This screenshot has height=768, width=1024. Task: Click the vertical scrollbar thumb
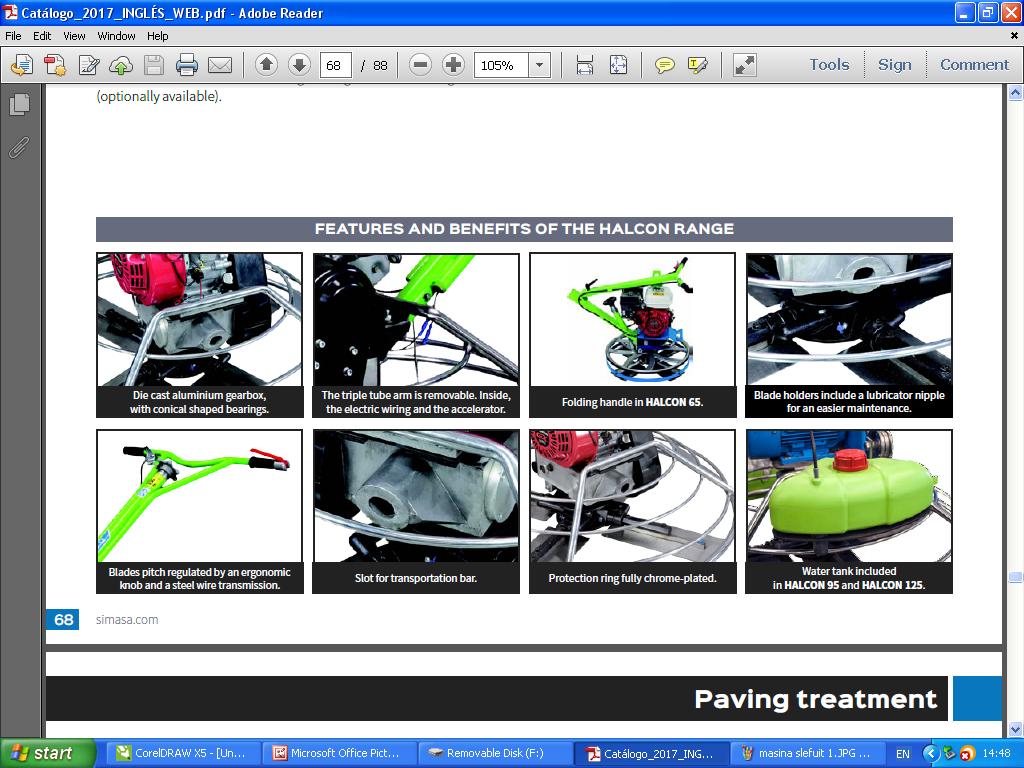[x=1015, y=577]
